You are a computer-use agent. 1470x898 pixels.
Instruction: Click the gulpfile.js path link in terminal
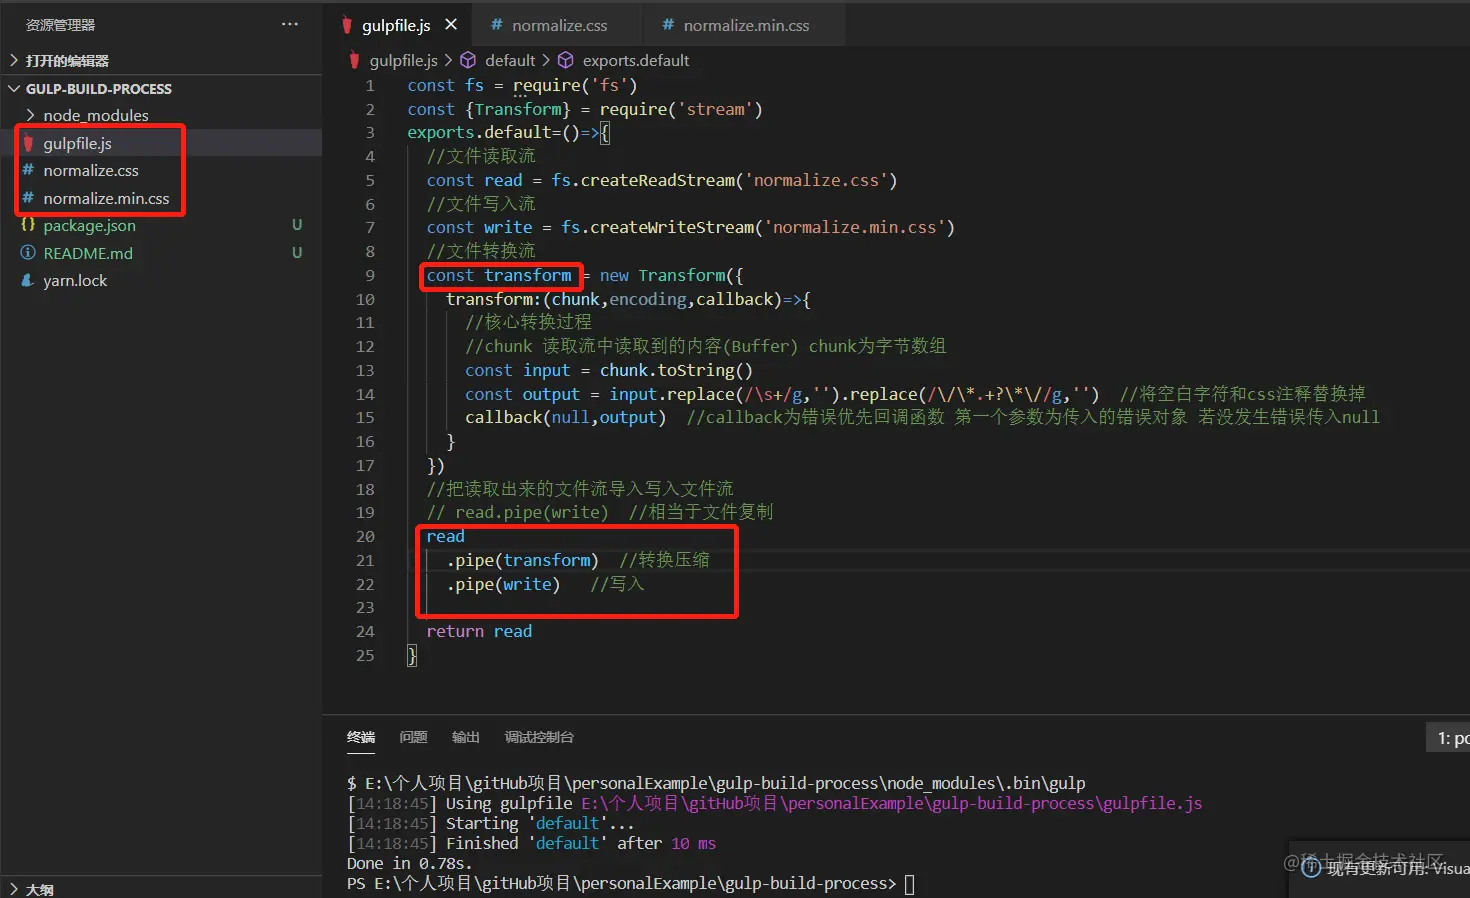pos(892,803)
